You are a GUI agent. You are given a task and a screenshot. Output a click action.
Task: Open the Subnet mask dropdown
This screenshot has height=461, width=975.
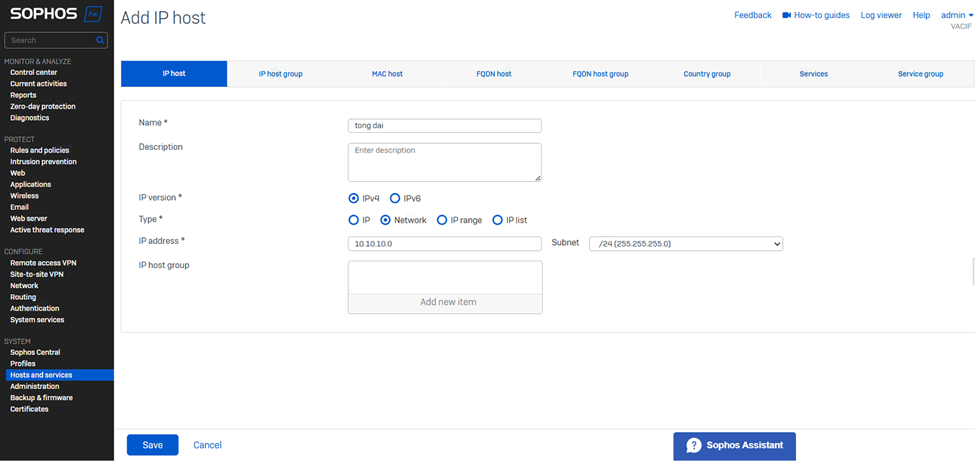(x=686, y=243)
